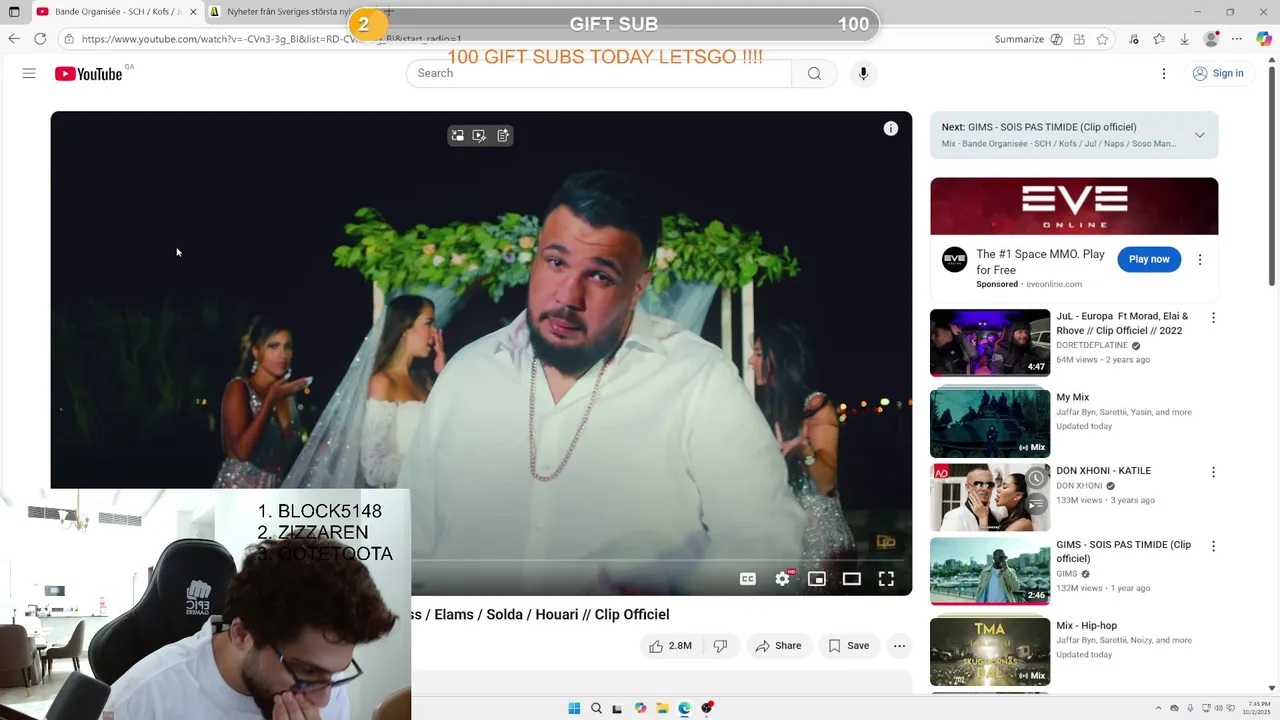
Task: Open Windows taskbar search
Action: click(596, 708)
